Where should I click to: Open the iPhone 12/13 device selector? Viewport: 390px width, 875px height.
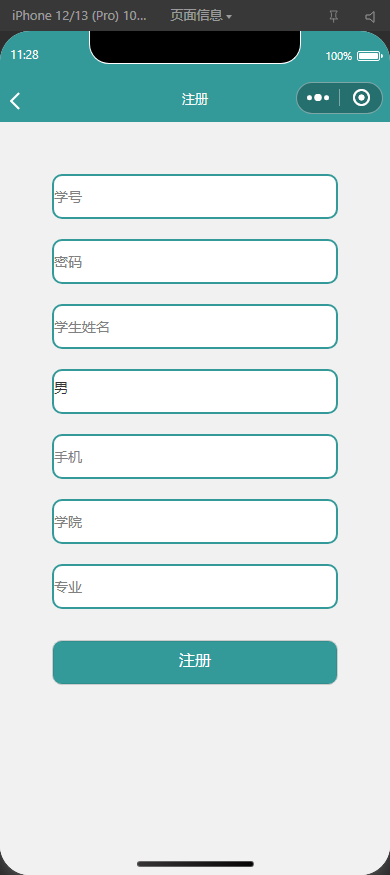[79, 16]
